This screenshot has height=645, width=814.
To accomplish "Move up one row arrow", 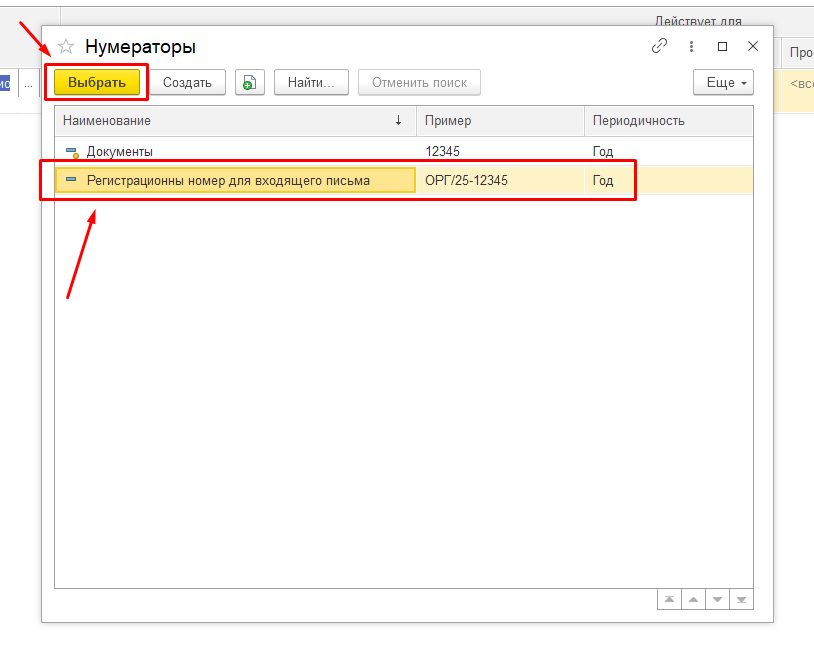I will [x=693, y=599].
